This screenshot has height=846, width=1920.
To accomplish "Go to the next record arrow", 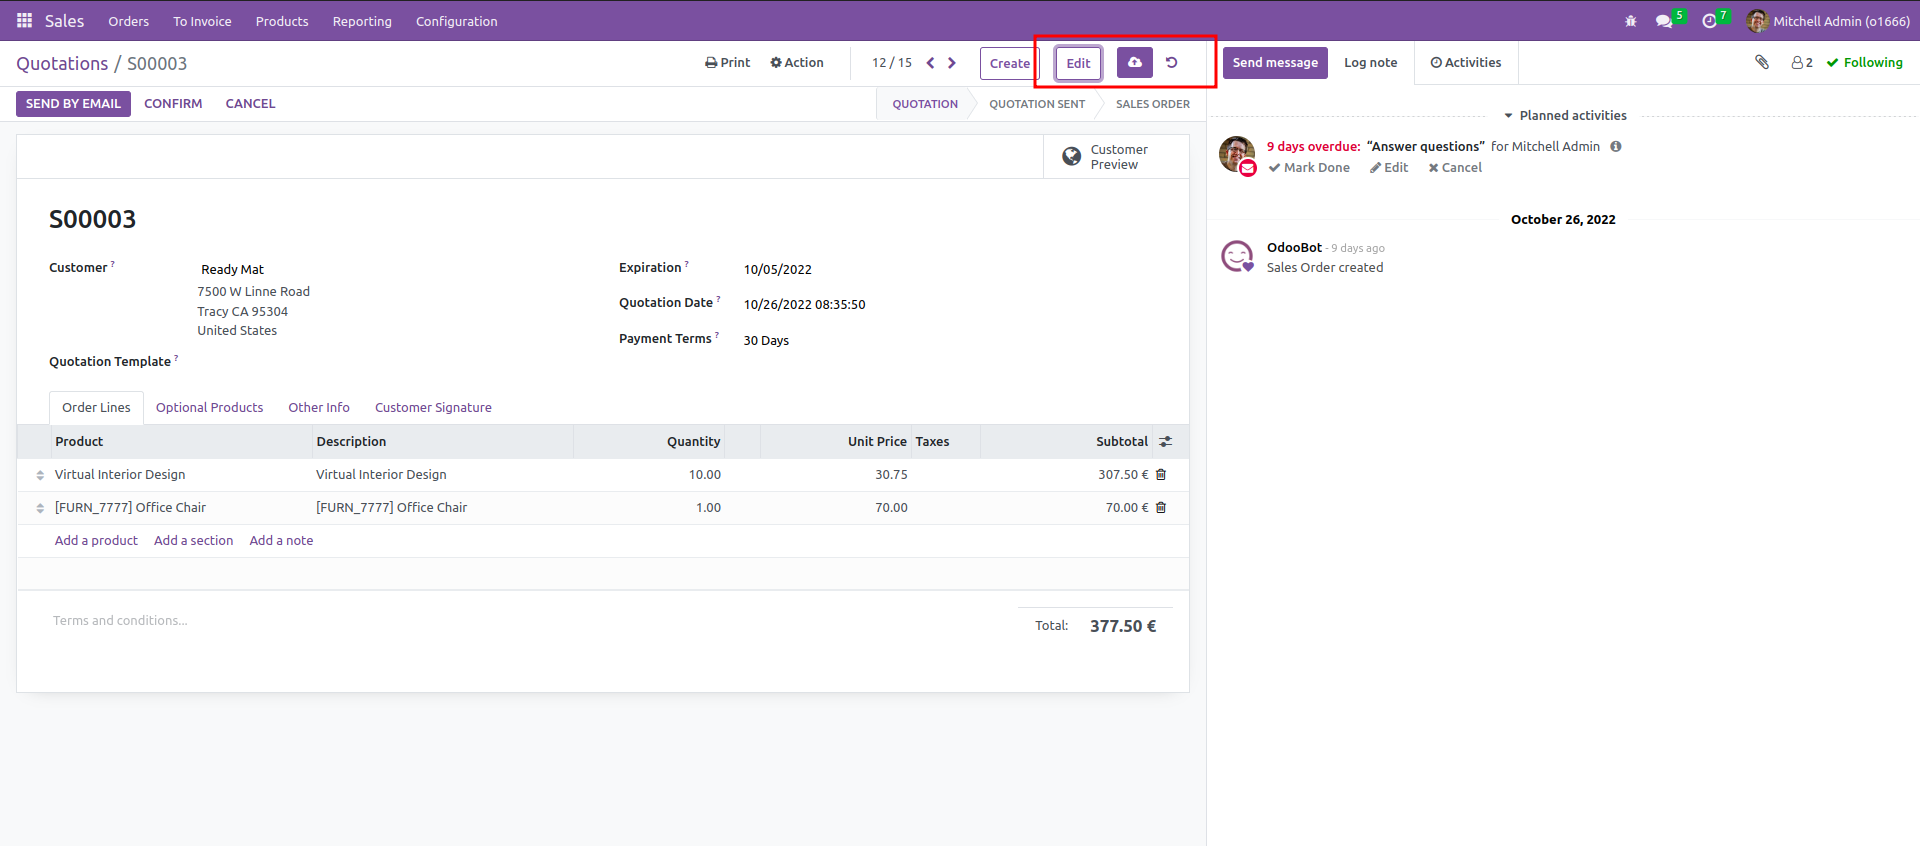I will pos(952,63).
